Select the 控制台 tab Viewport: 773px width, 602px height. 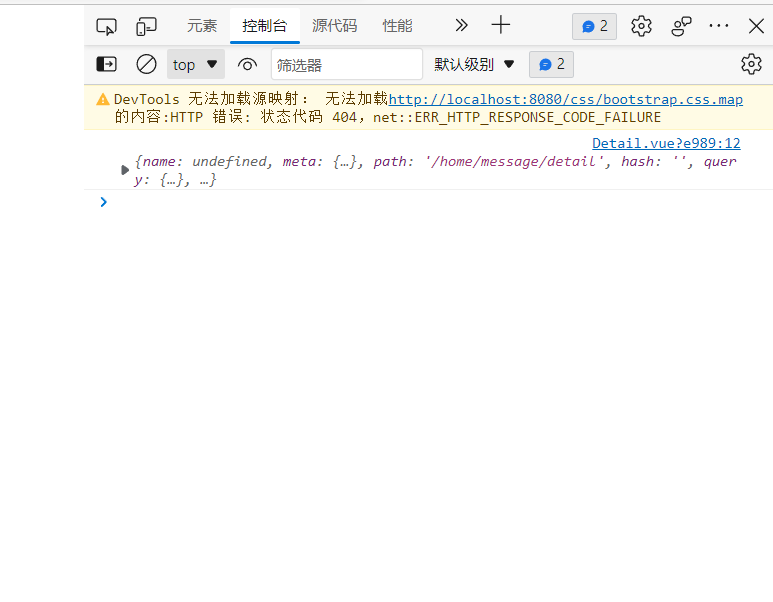(265, 26)
